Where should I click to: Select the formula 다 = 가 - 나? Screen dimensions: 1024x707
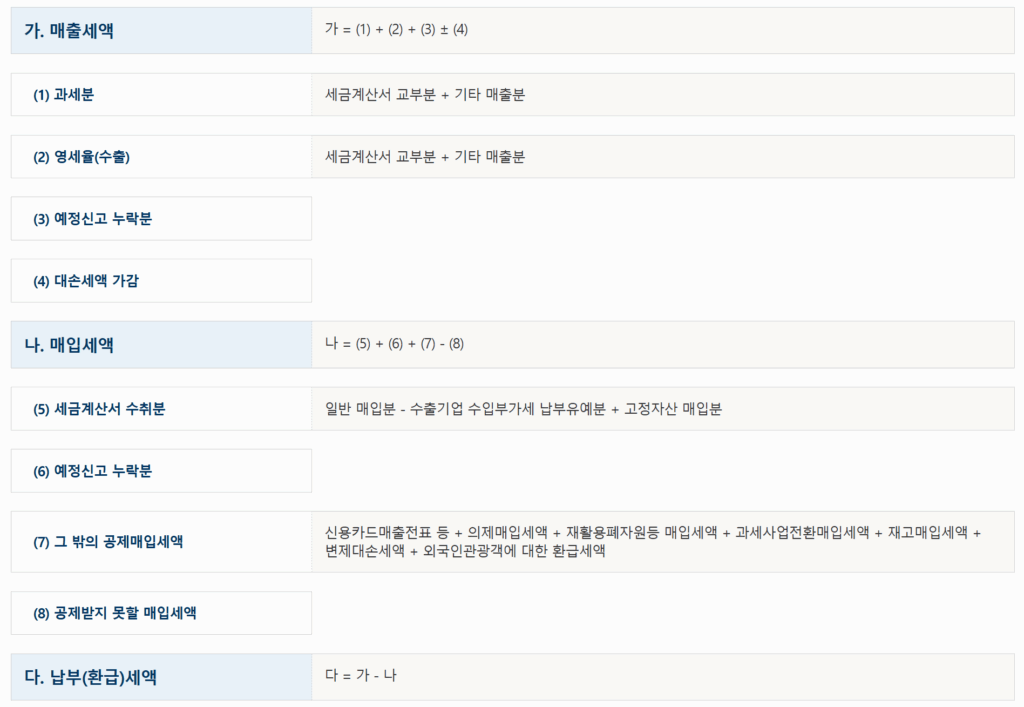pyautogui.click(x=361, y=676)
